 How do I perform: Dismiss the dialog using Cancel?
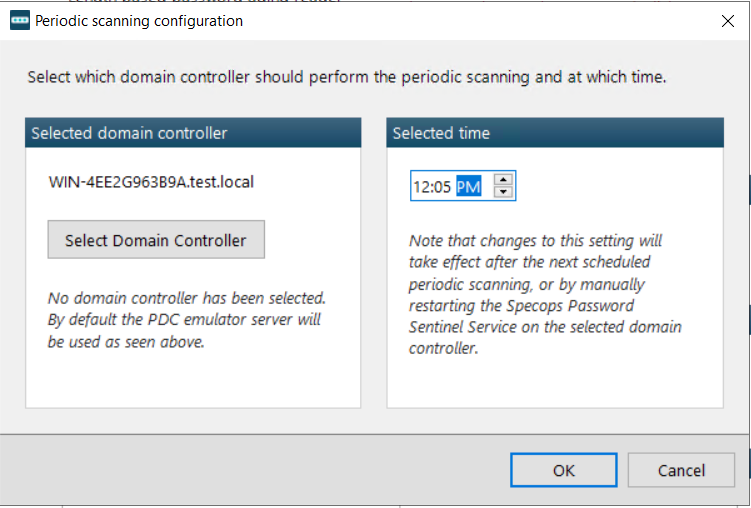coord(681,470)
